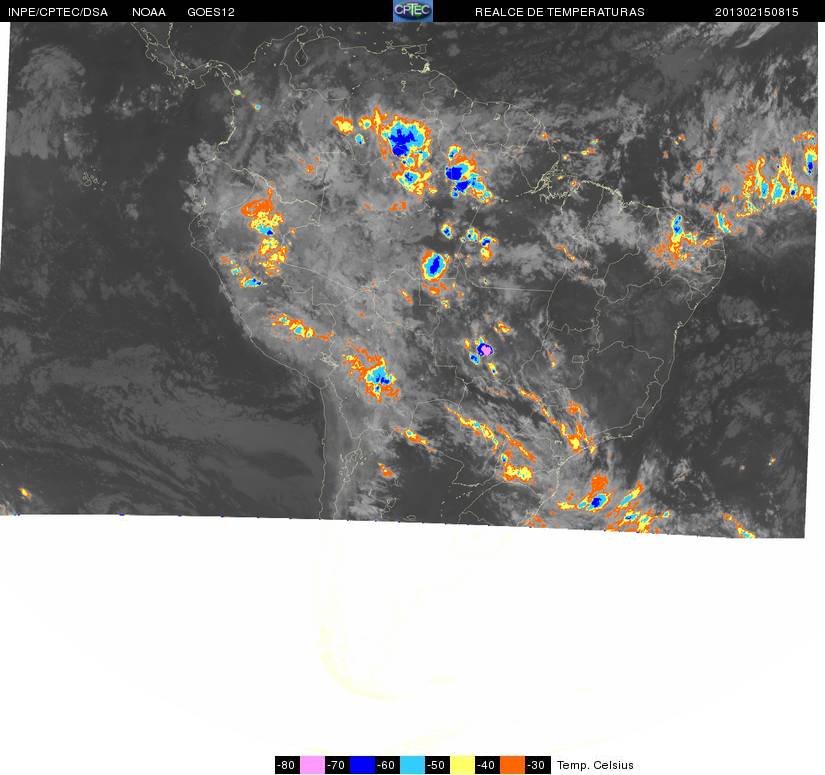This screenshot has width=825, height=775.
Task: Click the orange -40 to -30 legend swatch
Action: pyautogui.click(x=512, y=765)
